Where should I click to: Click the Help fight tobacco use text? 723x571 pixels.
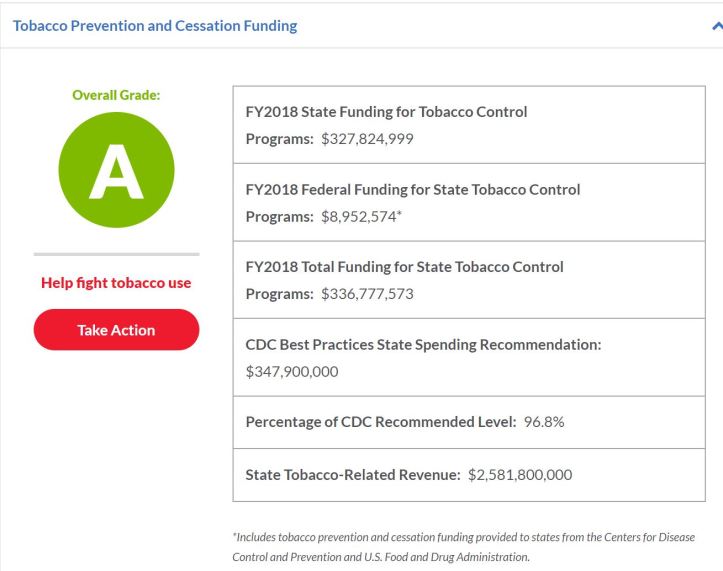[116, 283]
